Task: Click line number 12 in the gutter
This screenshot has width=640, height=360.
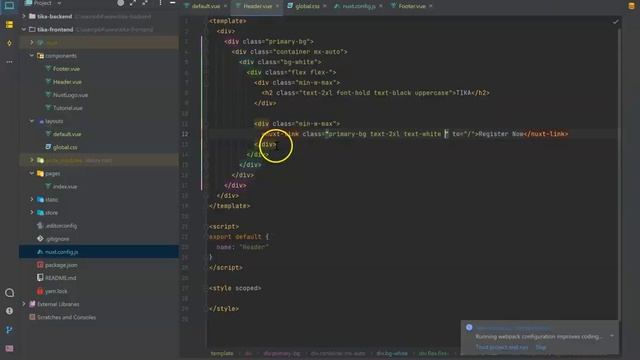Action: tap(185, 134)
